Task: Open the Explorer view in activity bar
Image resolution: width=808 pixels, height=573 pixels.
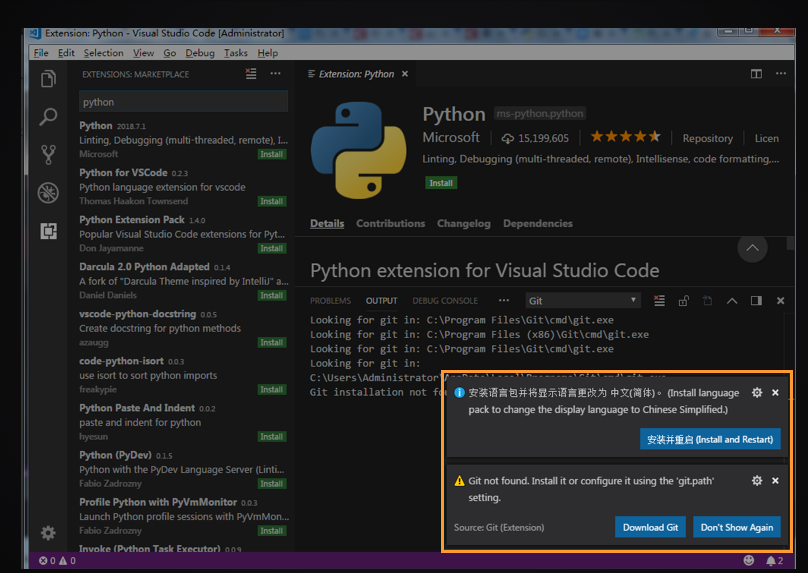Action: coord(48,79)
